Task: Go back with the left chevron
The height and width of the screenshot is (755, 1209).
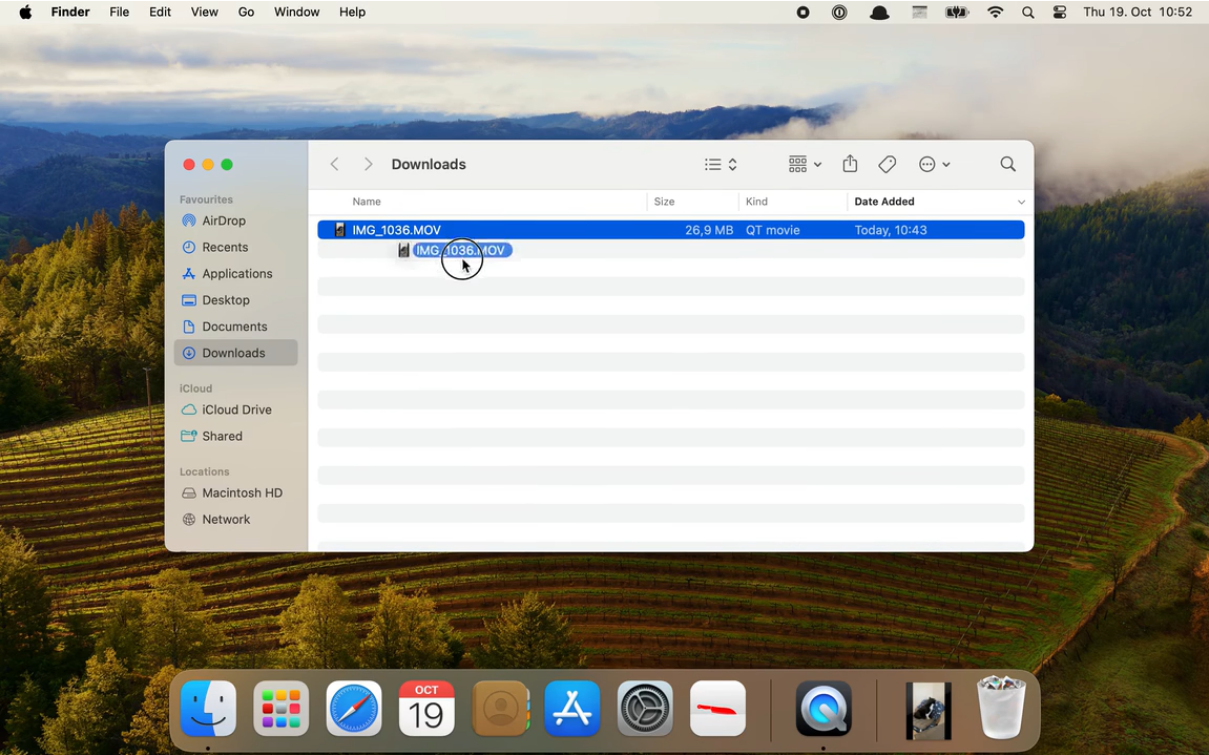Action: click(335, 164)
